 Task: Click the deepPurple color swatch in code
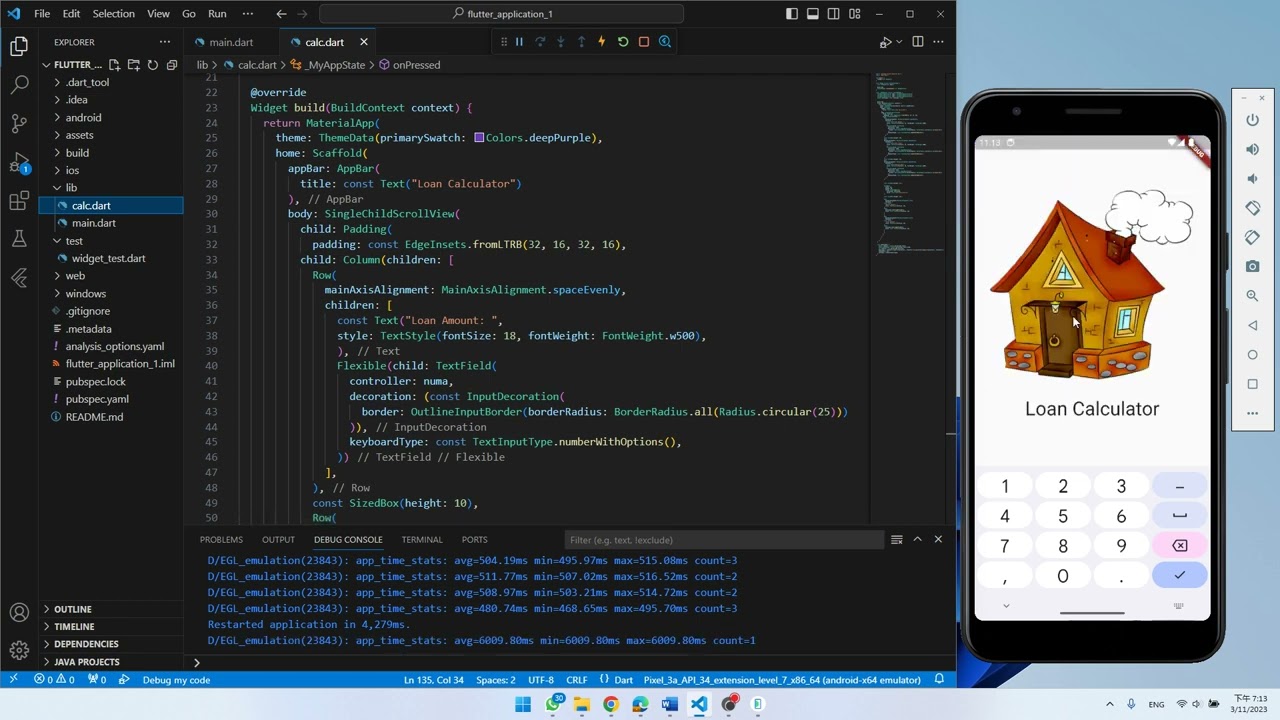[480, 138]
